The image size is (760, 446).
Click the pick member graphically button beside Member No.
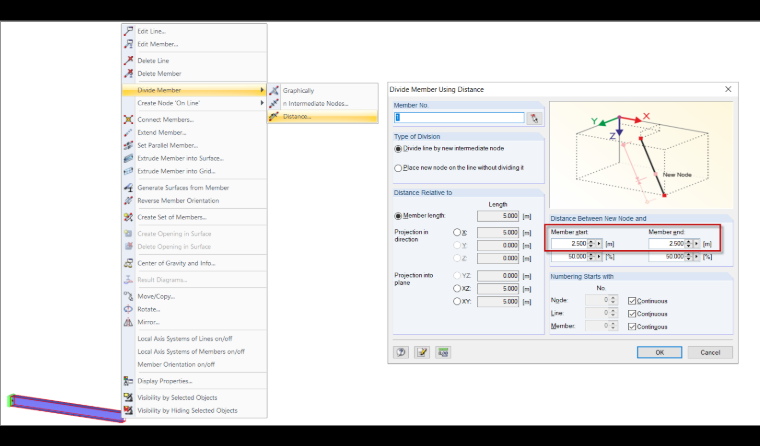tap(534, 118)
